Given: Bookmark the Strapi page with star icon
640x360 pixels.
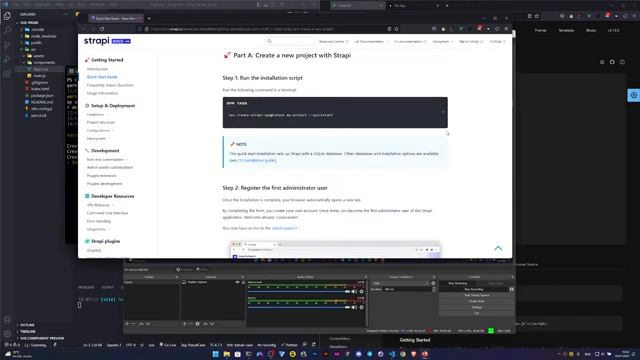Looking at the screenshot, I should pos(396,29).
